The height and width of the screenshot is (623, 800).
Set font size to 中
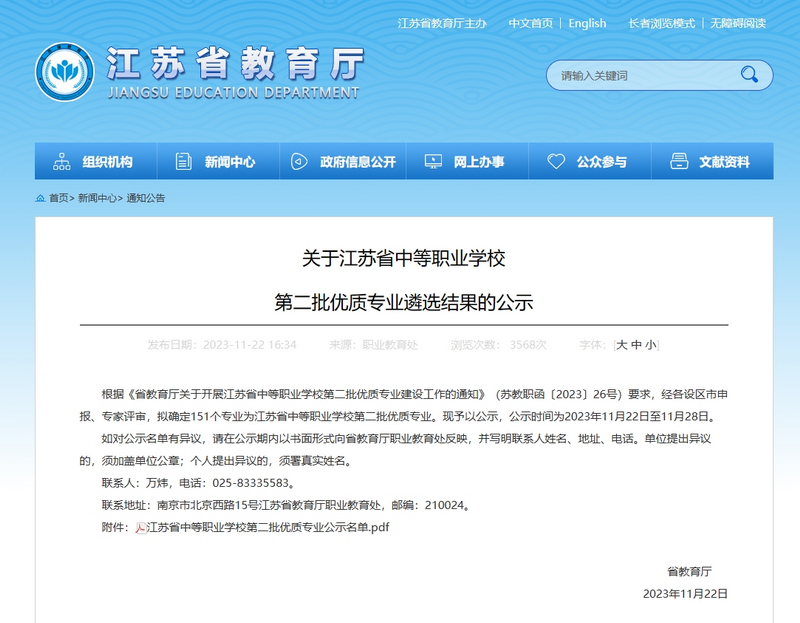(636, 343)
